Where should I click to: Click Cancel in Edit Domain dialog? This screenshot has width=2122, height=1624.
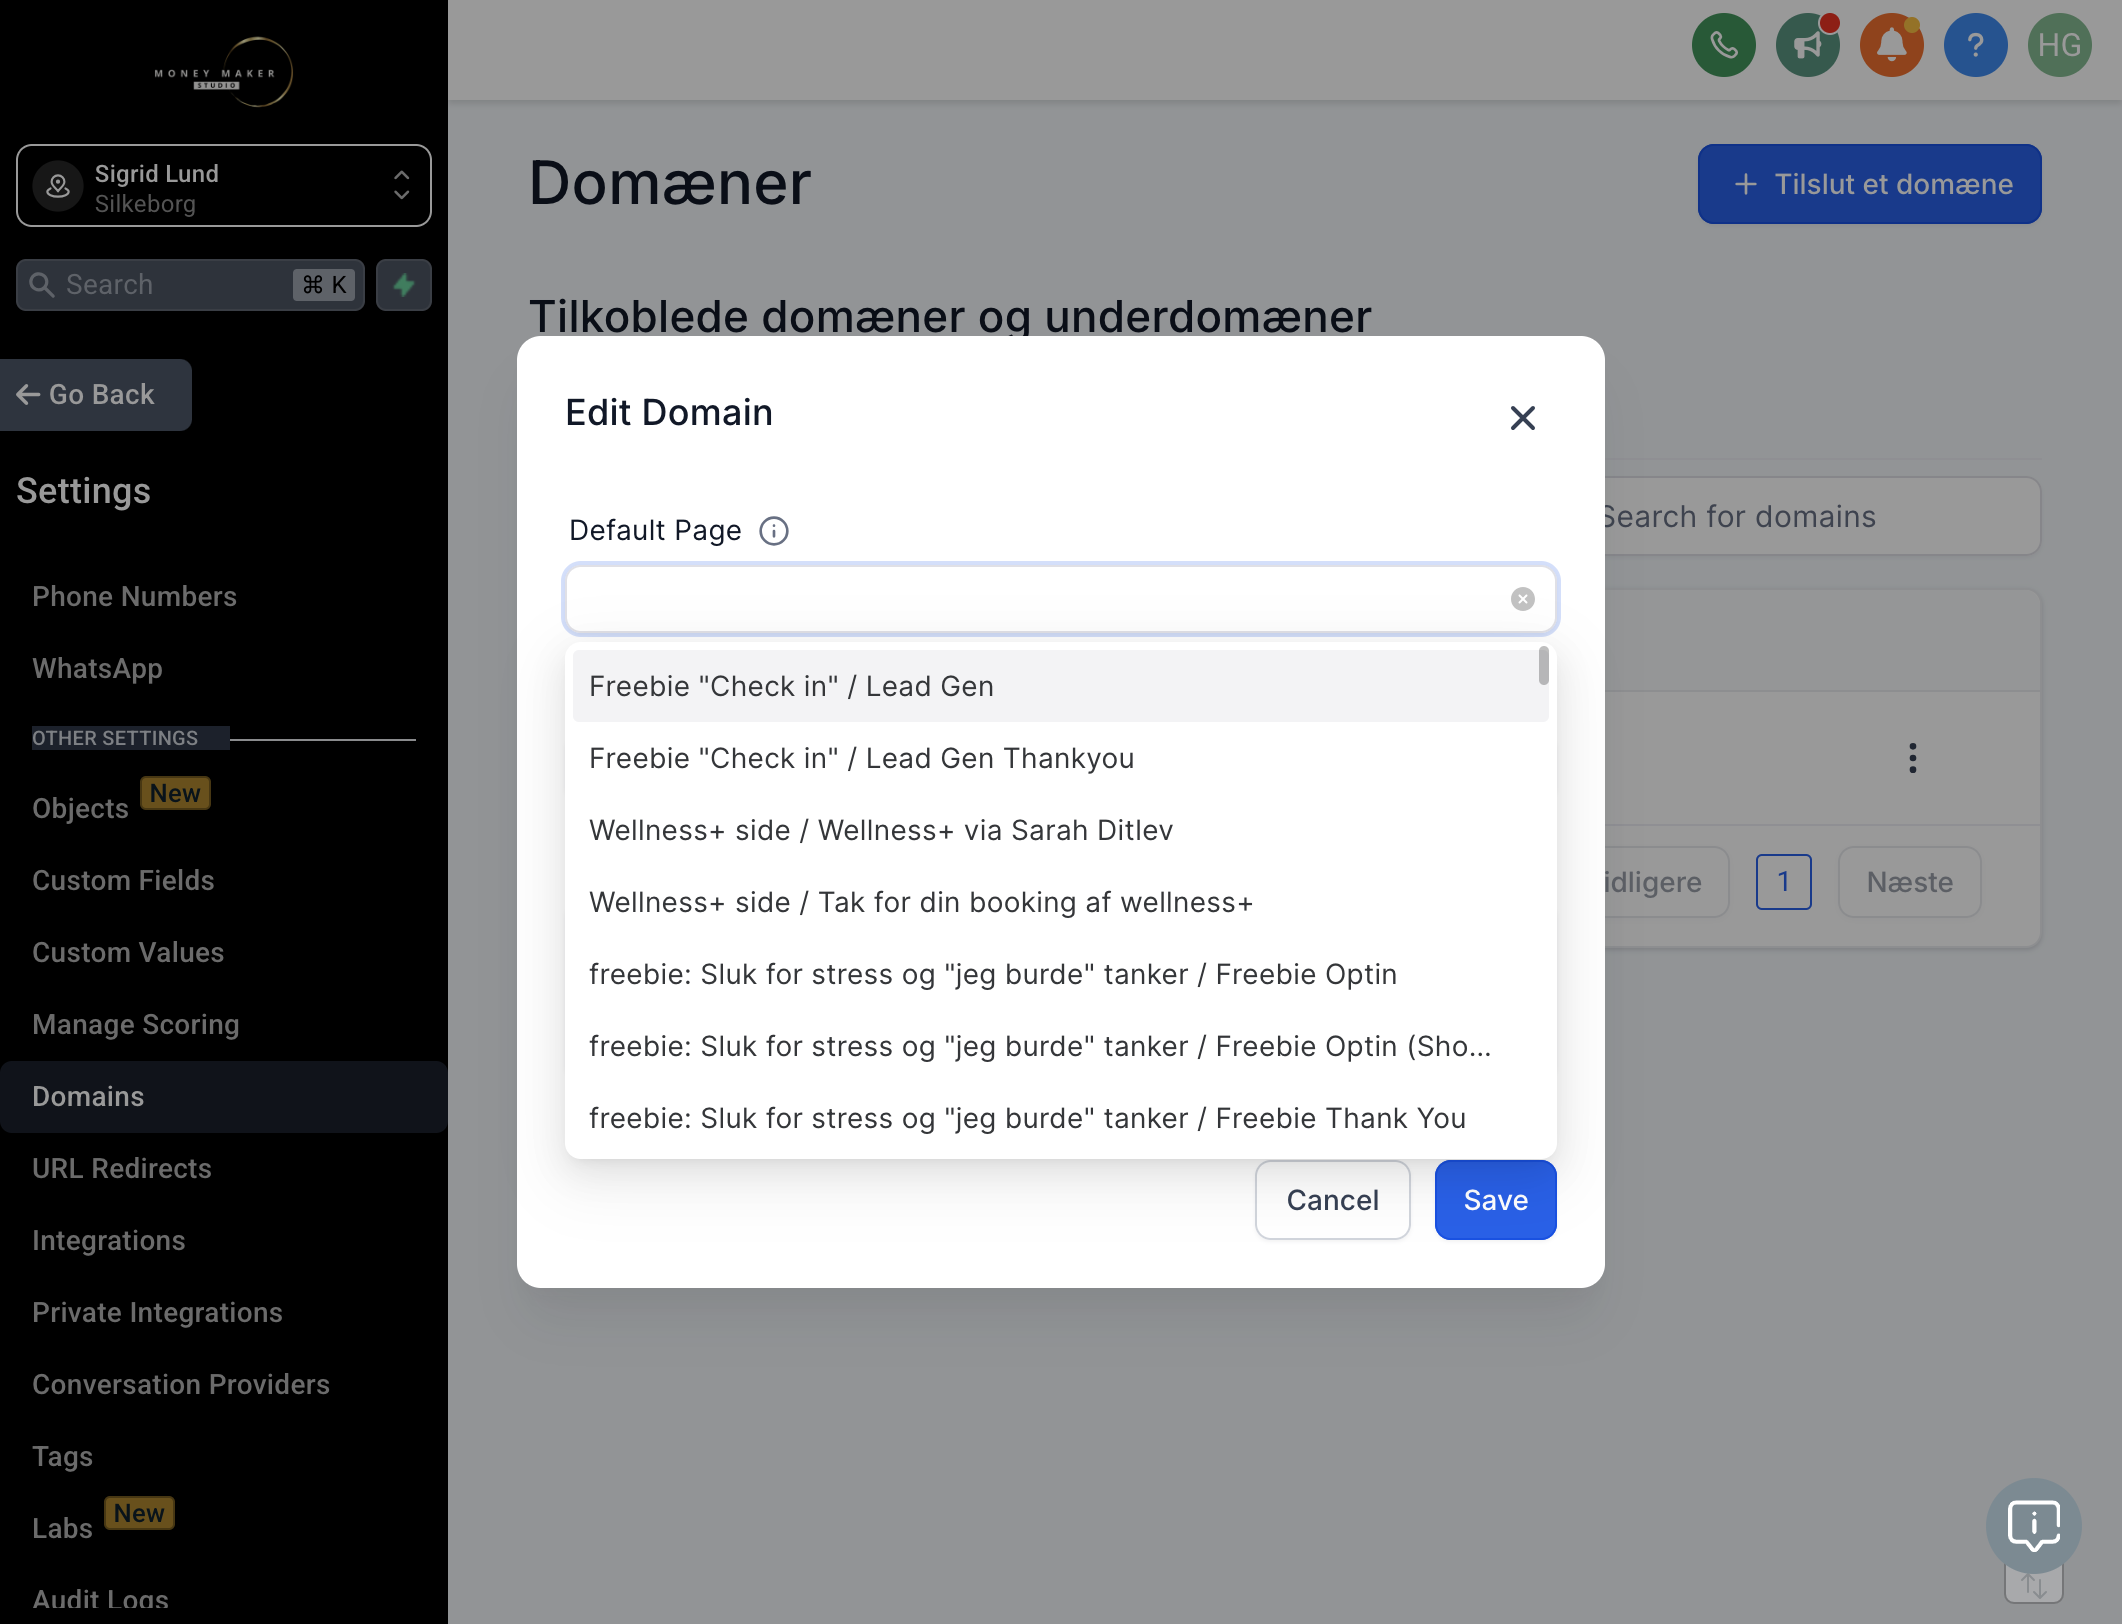coord(1332,1200)
